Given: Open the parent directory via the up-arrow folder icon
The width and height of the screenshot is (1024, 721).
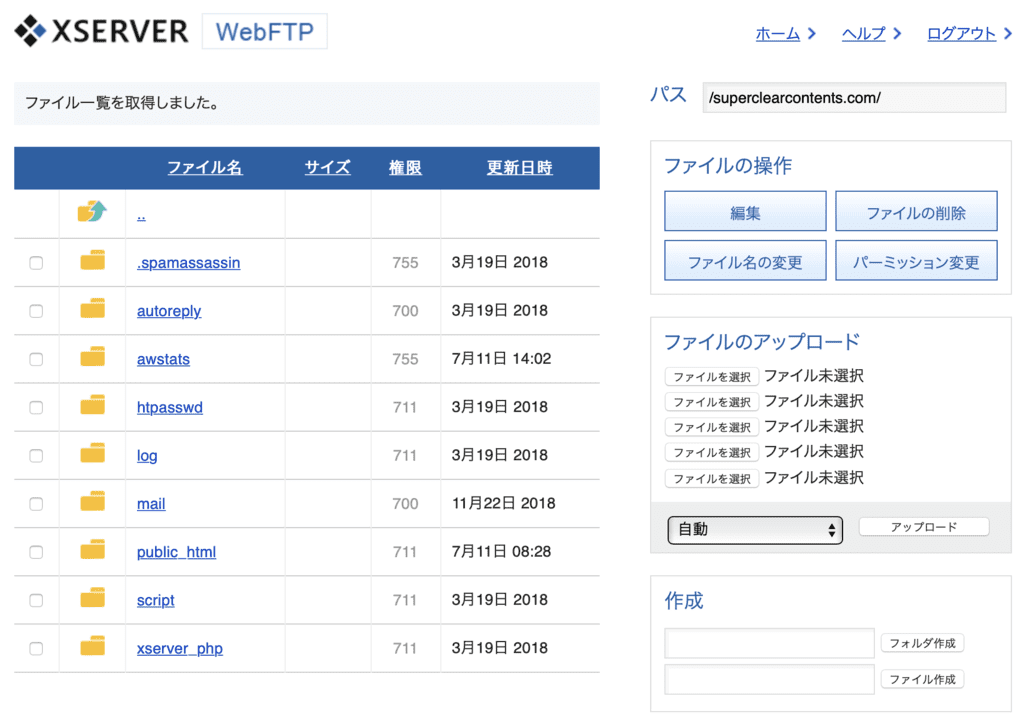Looking at the screenshot, I should pyautogui.click(x=92, y=212).
